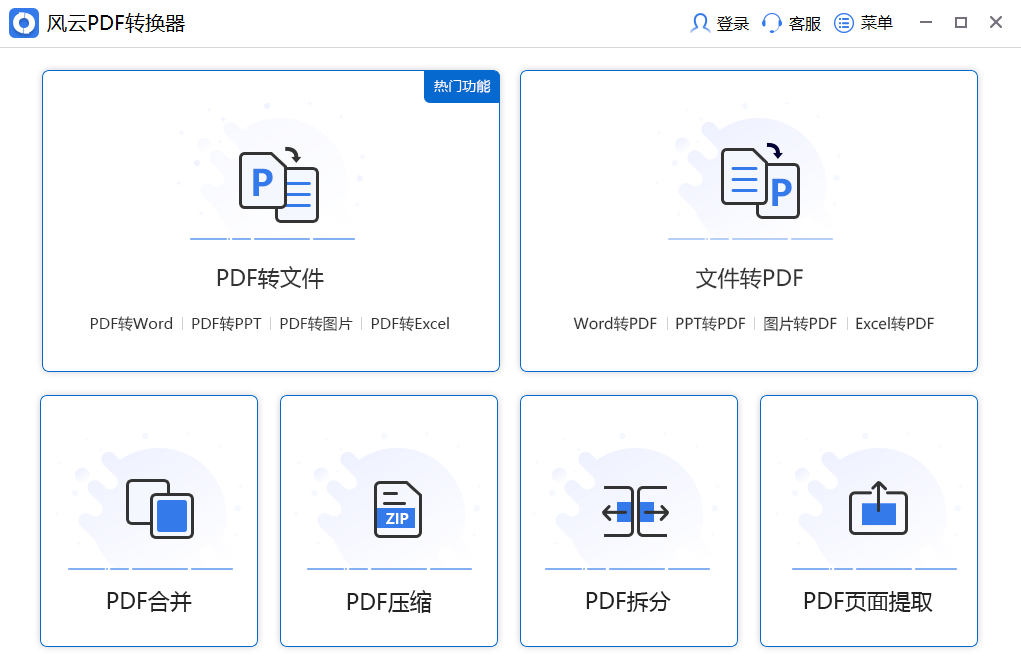The width and height of the screenshot is (1021, 670).
Task: Click the 文件转PDF title text
Action: 749,279
